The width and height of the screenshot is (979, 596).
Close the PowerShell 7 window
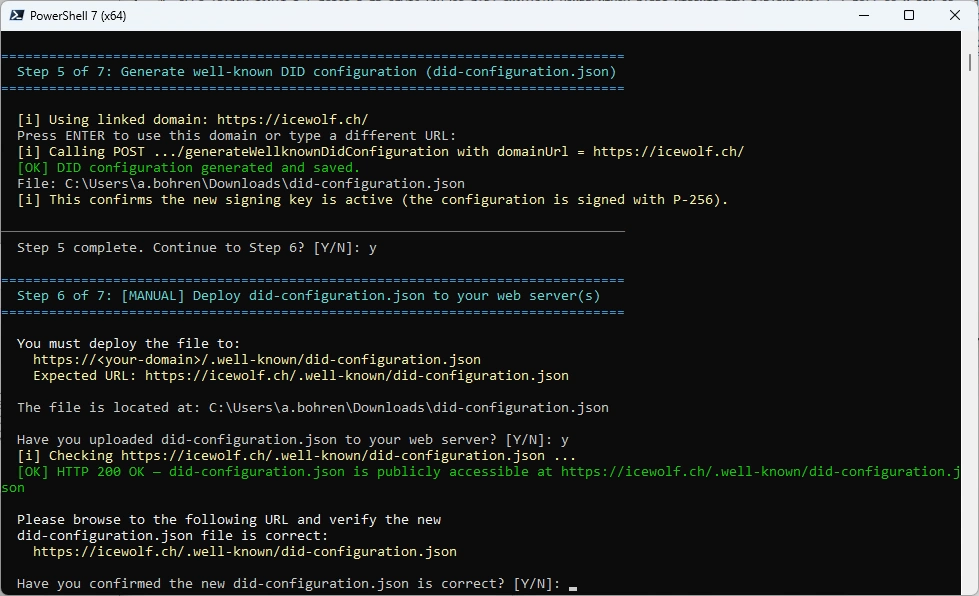pos(955,16)
